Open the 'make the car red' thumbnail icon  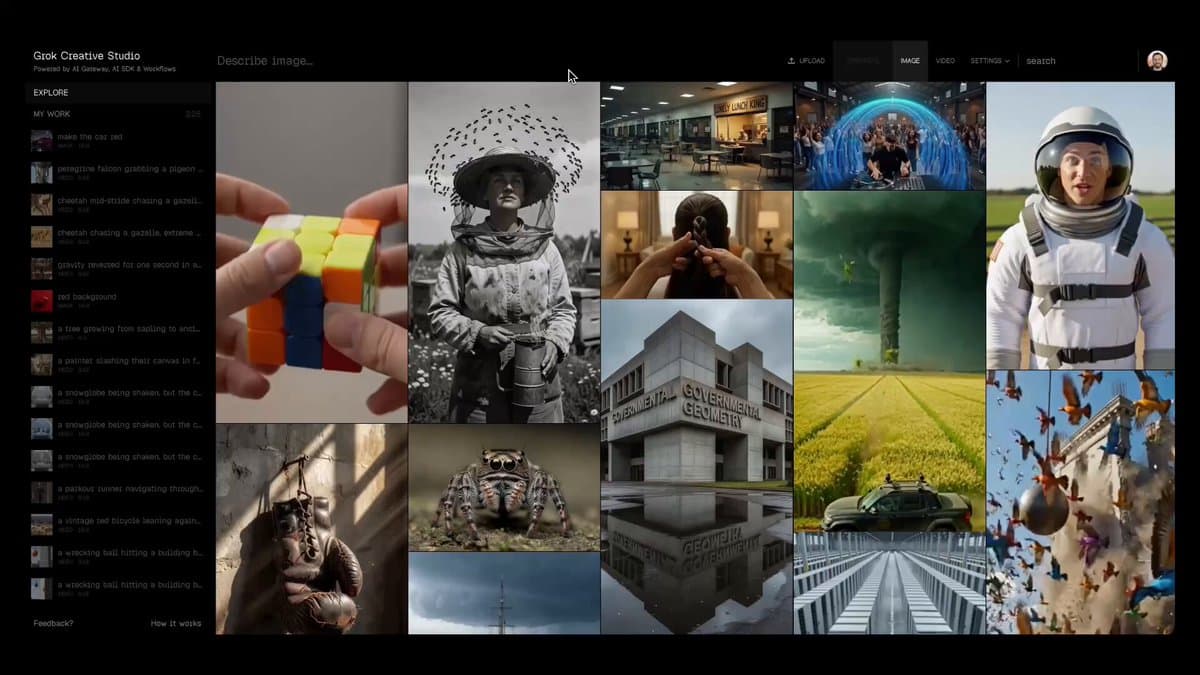[41, 140]
